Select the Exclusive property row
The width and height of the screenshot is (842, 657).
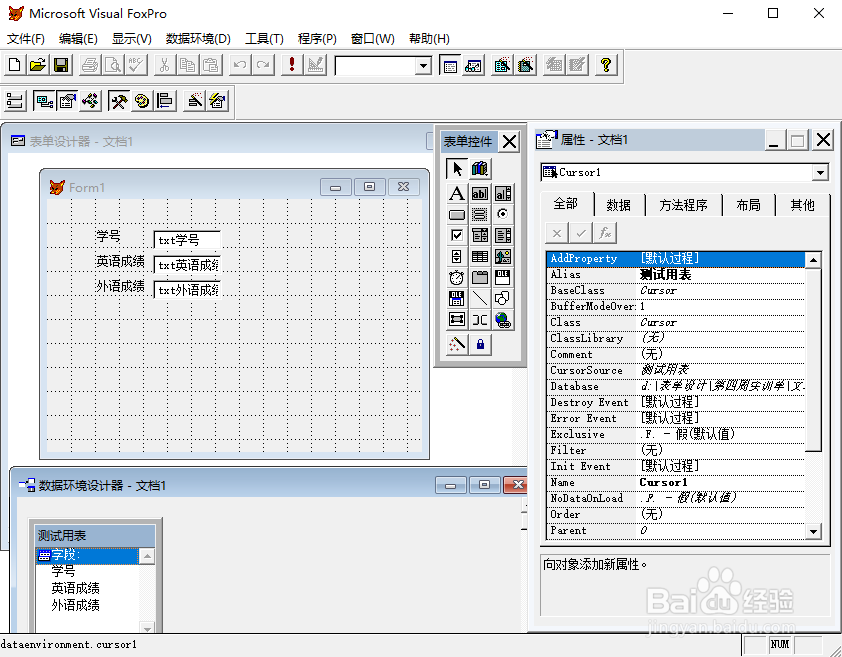pyautogui.click(x=676, y=435)
